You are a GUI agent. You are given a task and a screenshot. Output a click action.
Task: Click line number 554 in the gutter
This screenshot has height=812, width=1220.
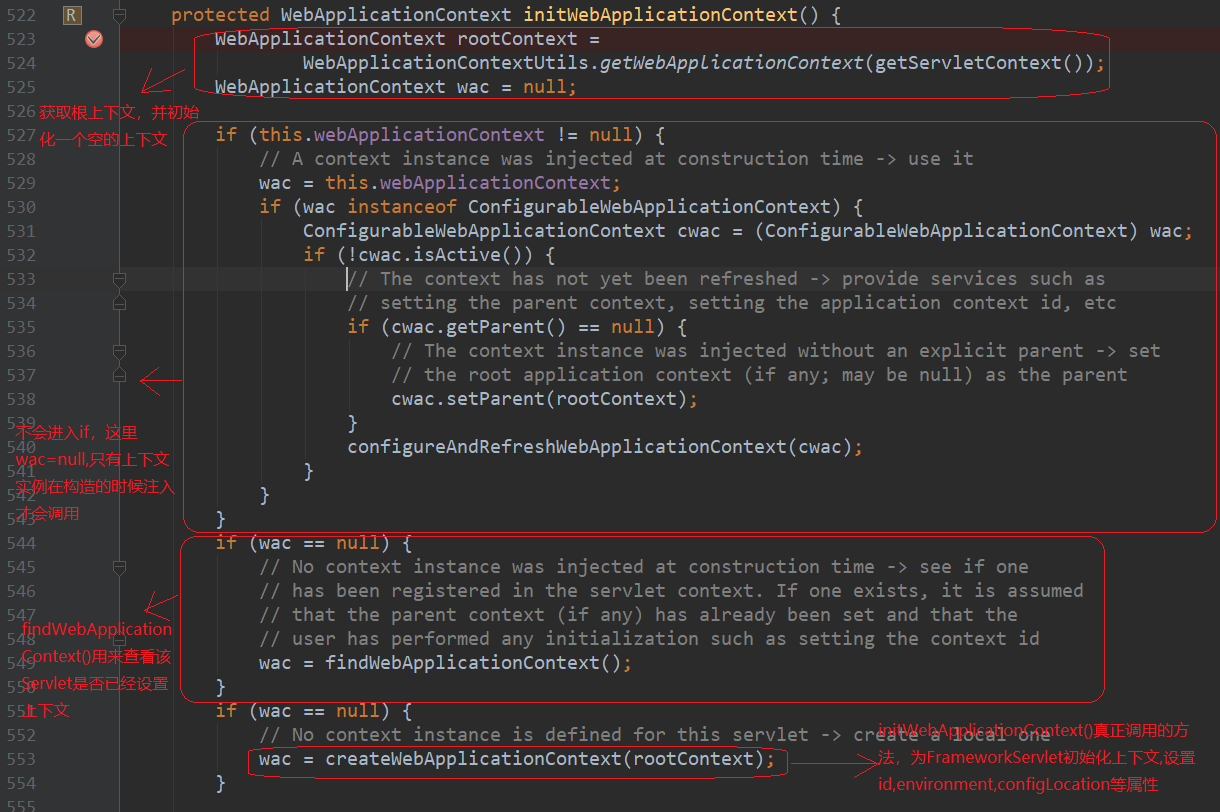tap(21, 783)
